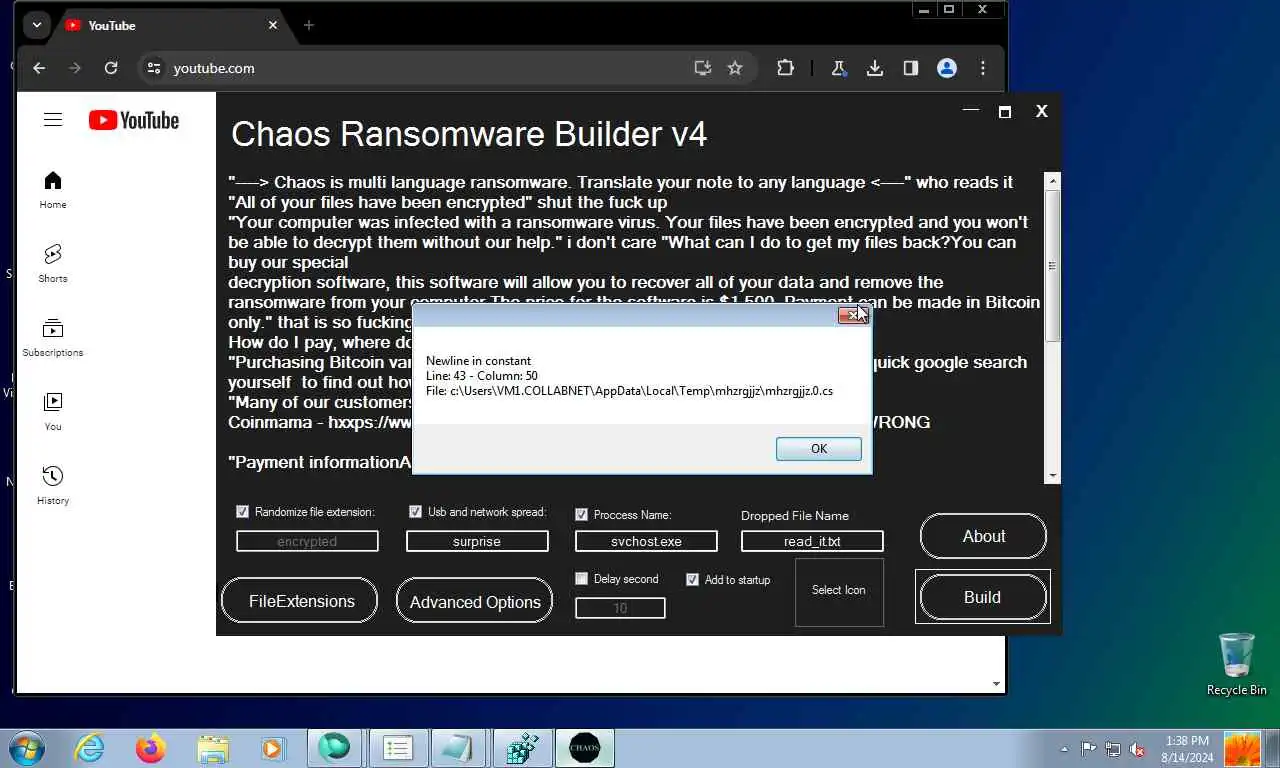Click the taskbar clock showing 1:38 PM
This screenshot has height=768, width=1280.
pyautogui.click(x=1187, y=749)
